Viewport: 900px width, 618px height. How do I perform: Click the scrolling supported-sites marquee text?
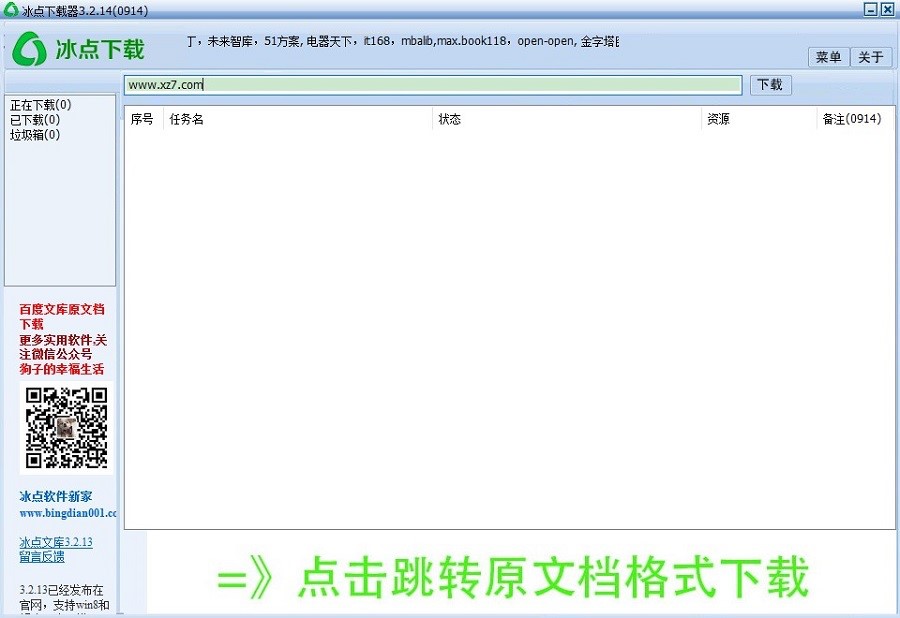[402, 41]
